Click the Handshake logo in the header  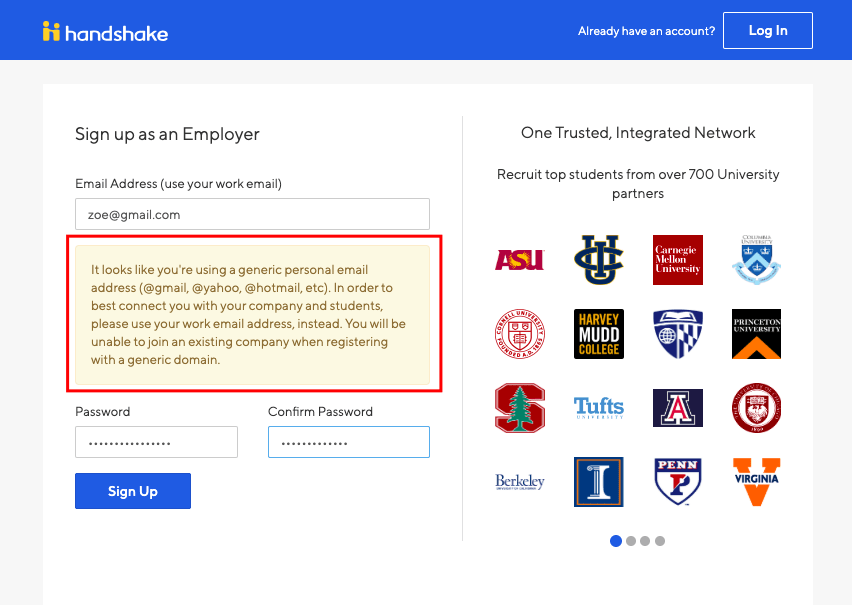coord(104,30)
